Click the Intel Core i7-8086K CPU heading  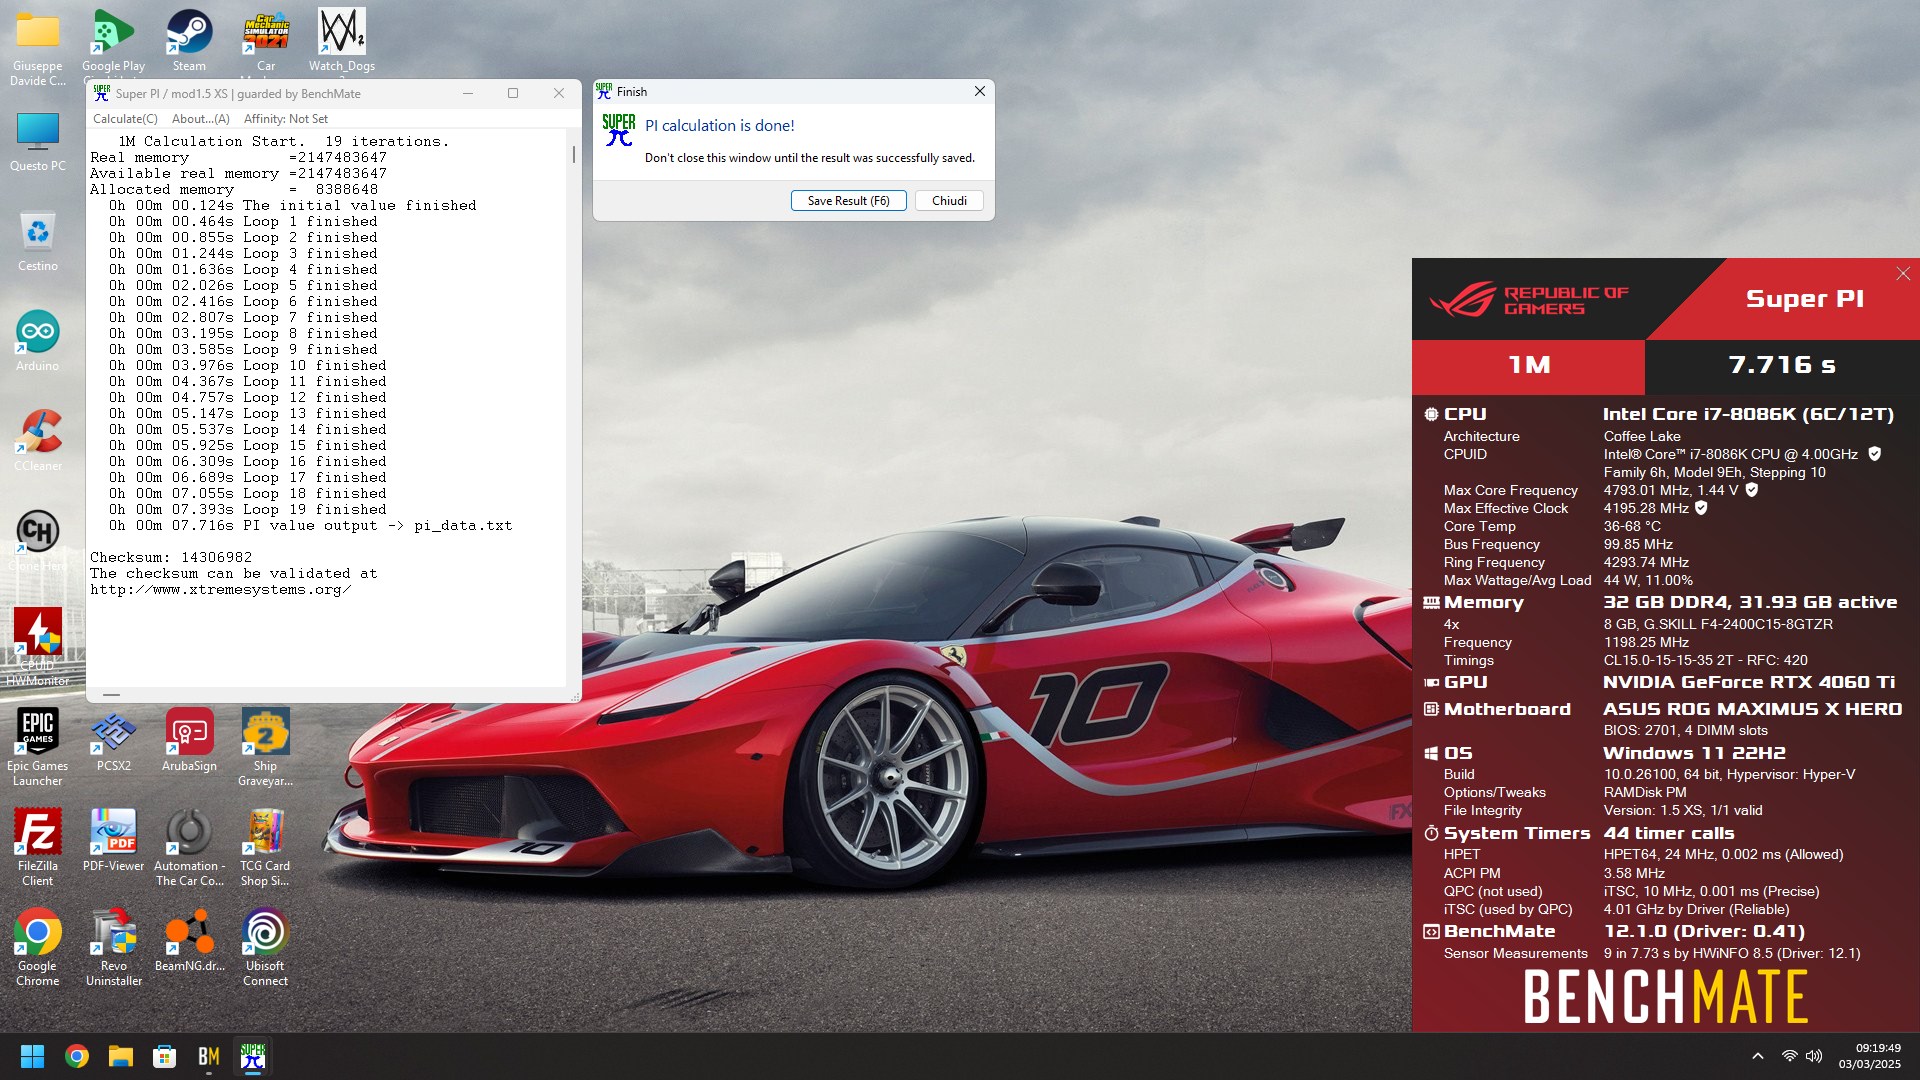click(1748, 414)
